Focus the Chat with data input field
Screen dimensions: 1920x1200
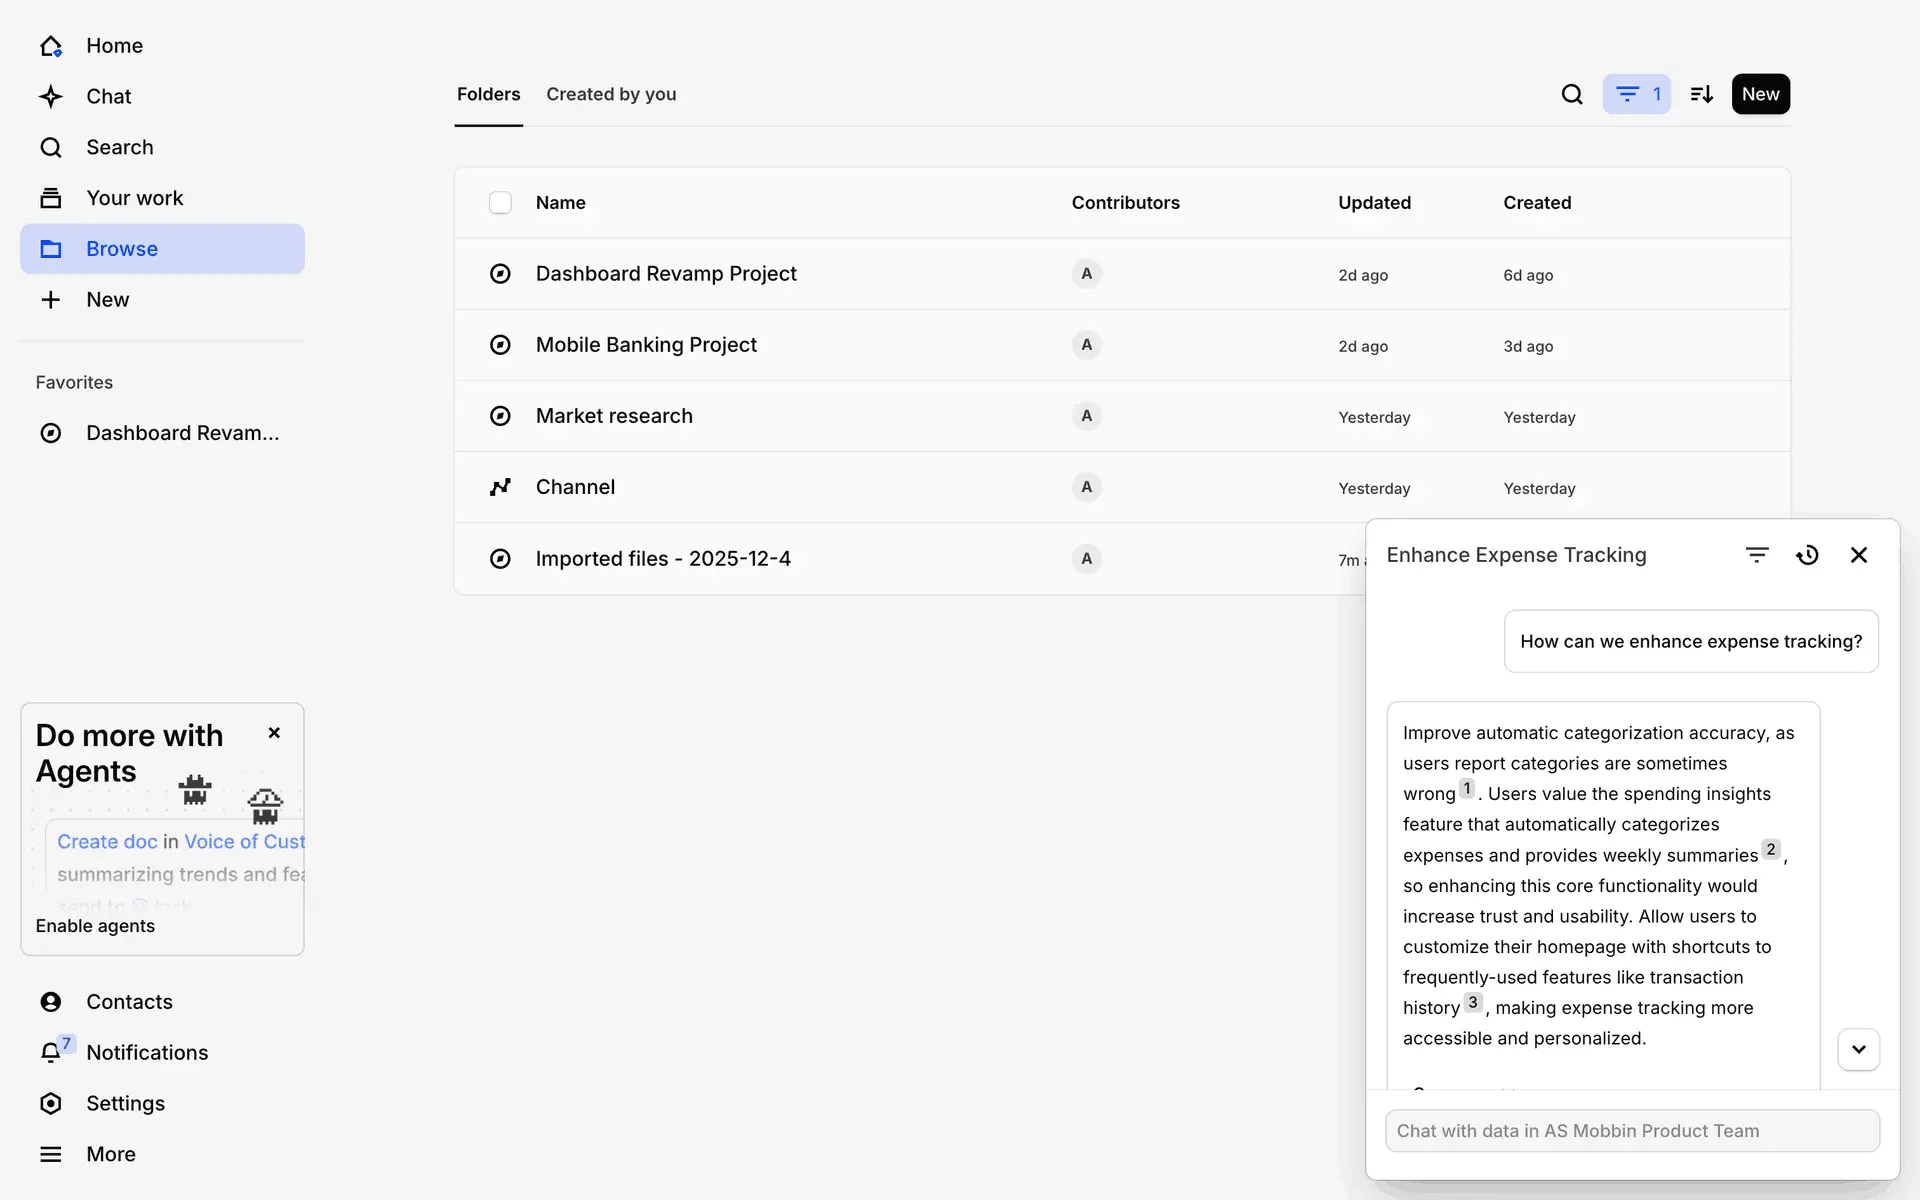[1632, 1131]
